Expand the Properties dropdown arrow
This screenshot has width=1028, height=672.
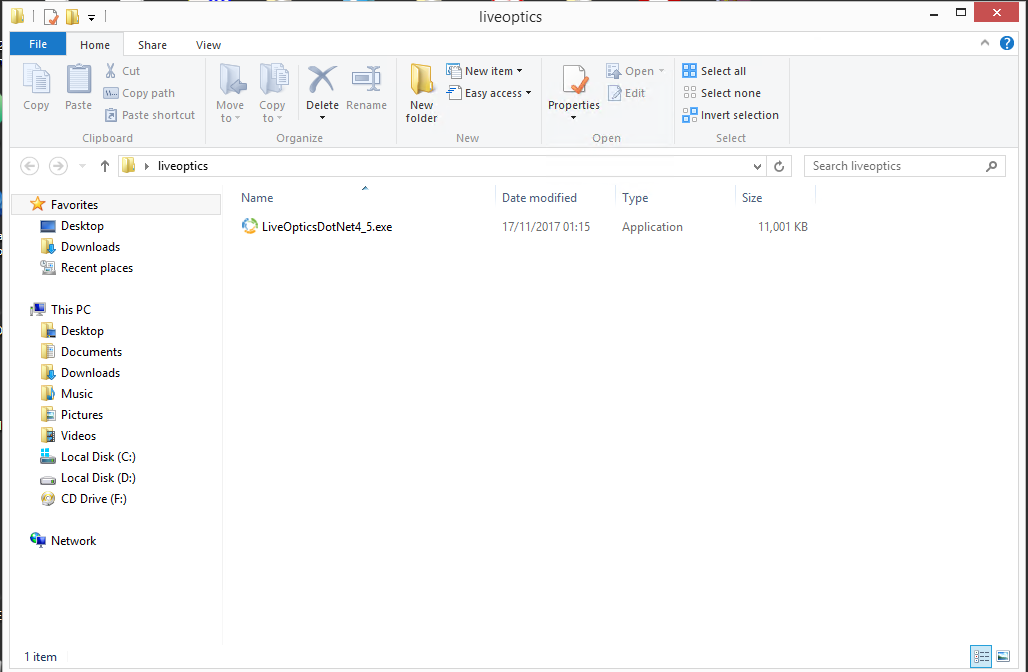click(x=574, y=118)
